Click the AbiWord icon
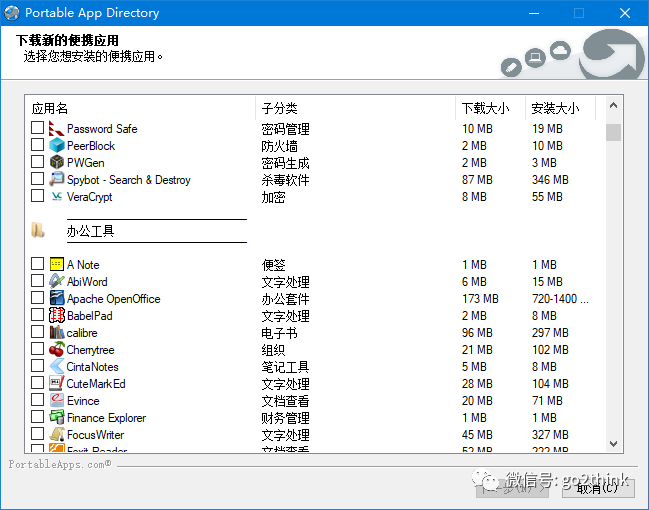 click(56, 281)
